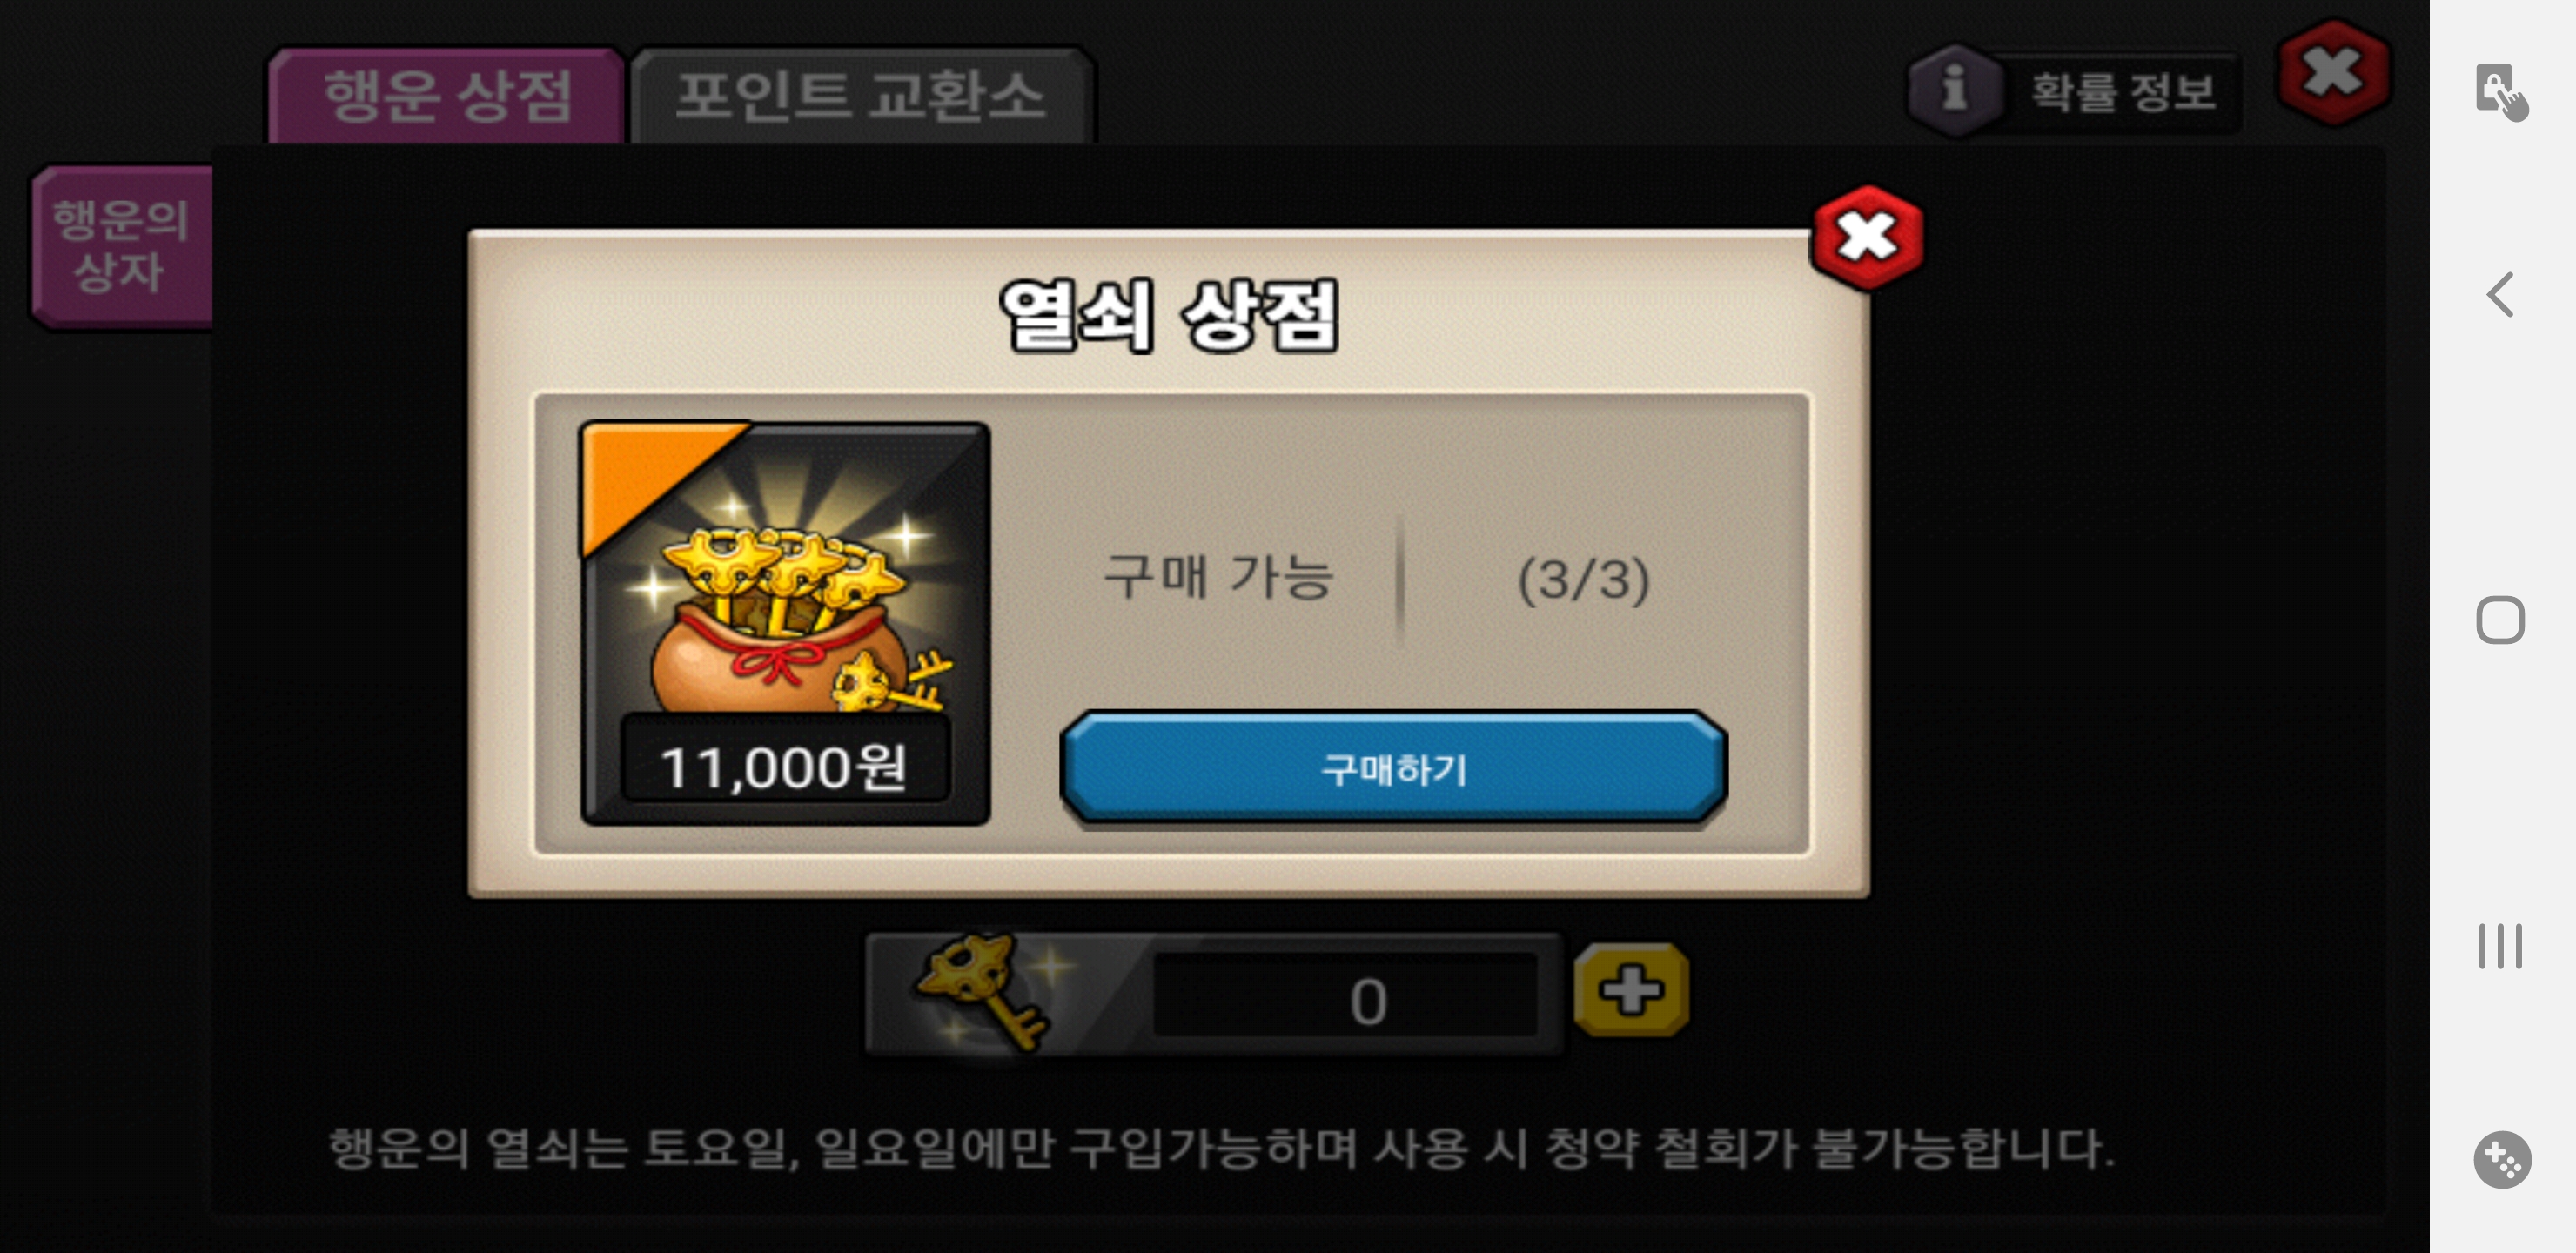Select the key pouch item thumbnail
The width and height of the screenshot is (2576, 1253).
coord(785,623)
